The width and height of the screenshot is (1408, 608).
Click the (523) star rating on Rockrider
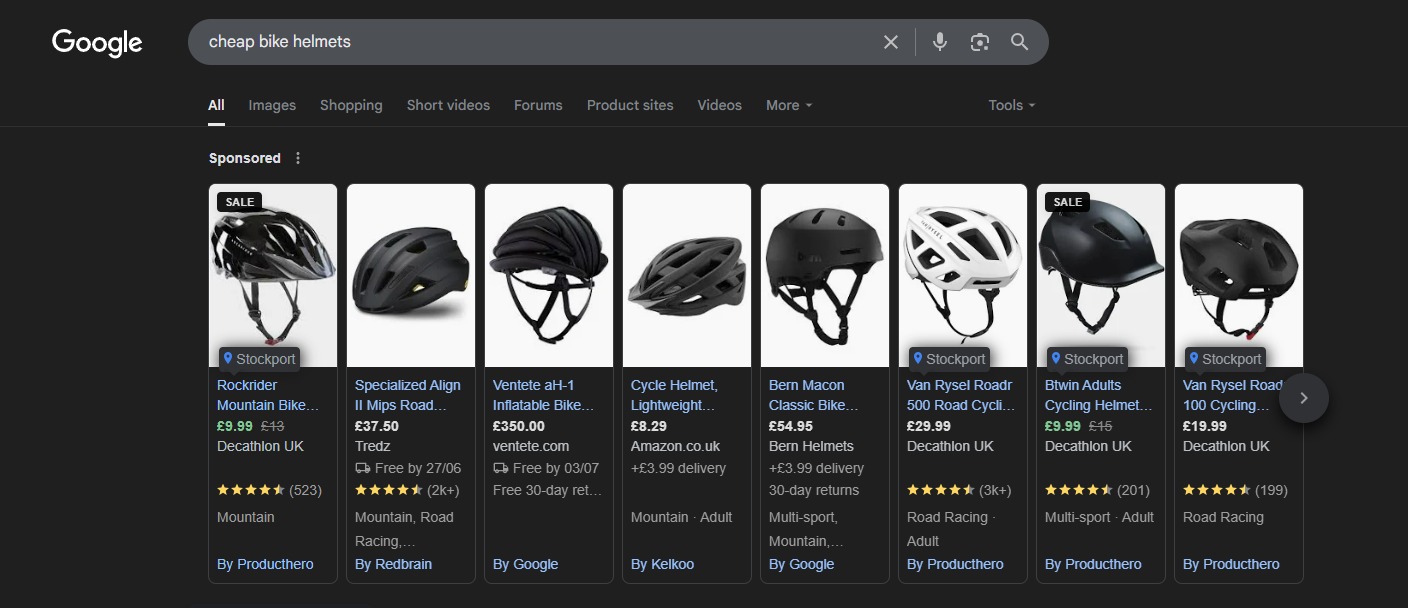point(269,490)
